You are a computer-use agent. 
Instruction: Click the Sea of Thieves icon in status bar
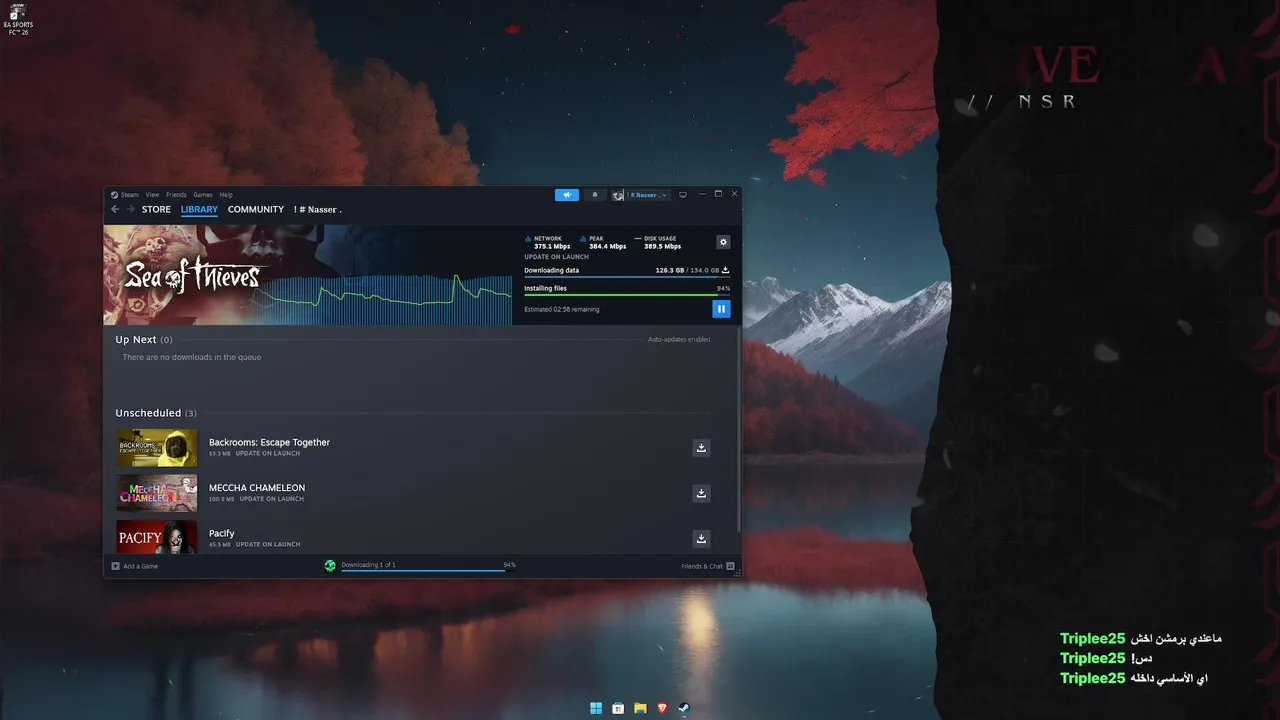330,566
